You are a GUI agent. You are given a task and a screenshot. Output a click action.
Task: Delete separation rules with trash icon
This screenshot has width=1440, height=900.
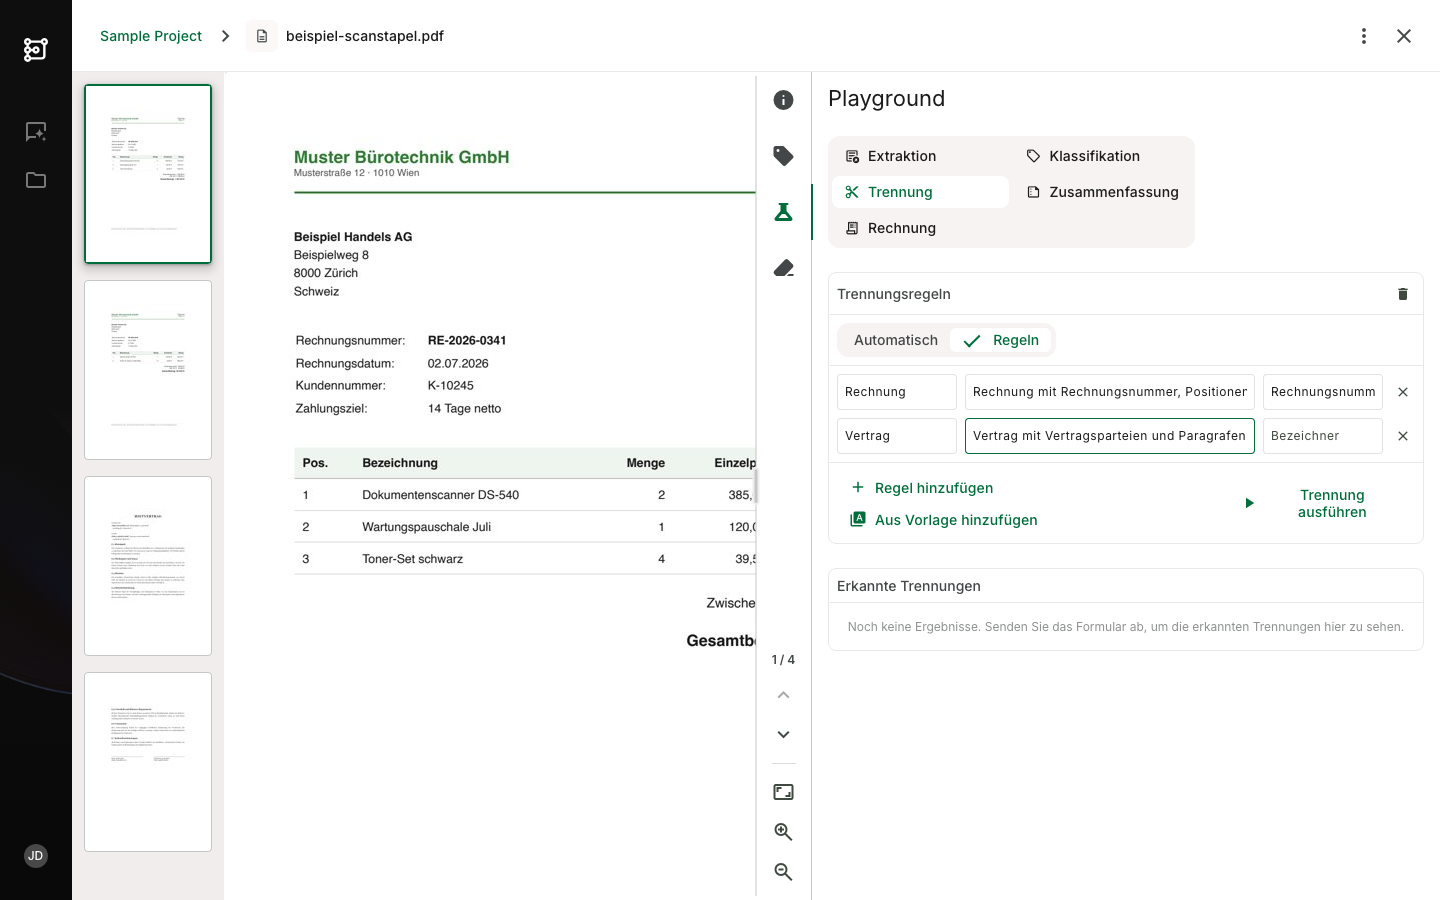(1403, 294)
